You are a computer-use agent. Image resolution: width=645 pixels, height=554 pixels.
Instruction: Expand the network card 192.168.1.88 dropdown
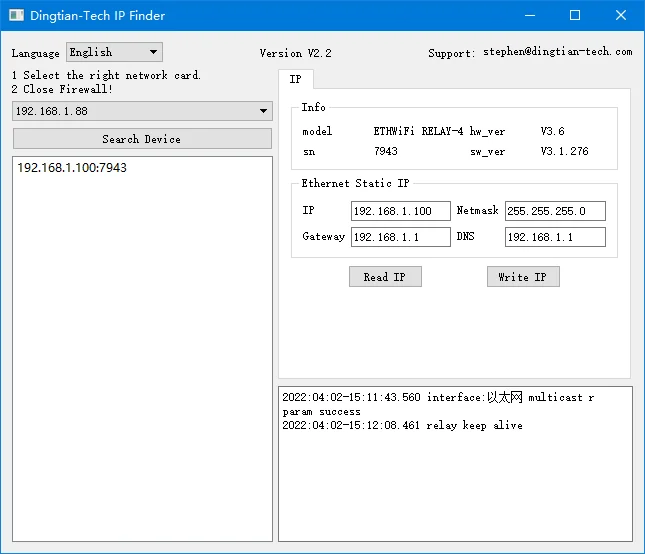[x=141, y=111]
